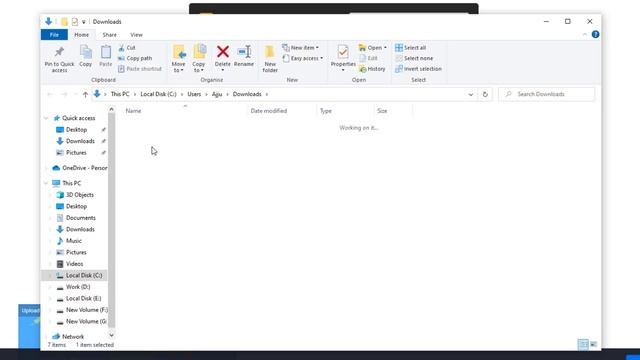Click the navigation pane scrollbar
Image resolution: width=640 pixels, height=360 pixels.
point(111,220)
